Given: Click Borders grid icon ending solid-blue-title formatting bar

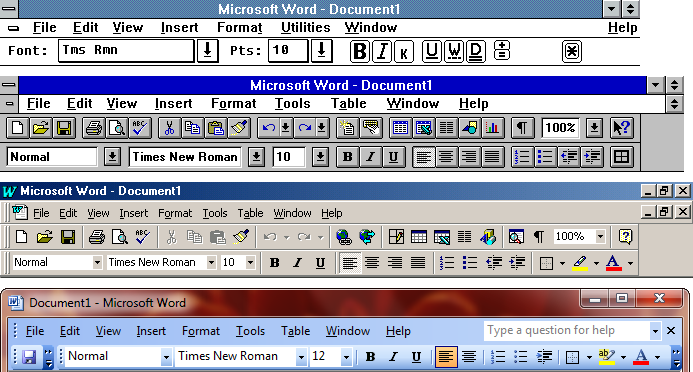Looking at the screenshot, I should (621, 157).
